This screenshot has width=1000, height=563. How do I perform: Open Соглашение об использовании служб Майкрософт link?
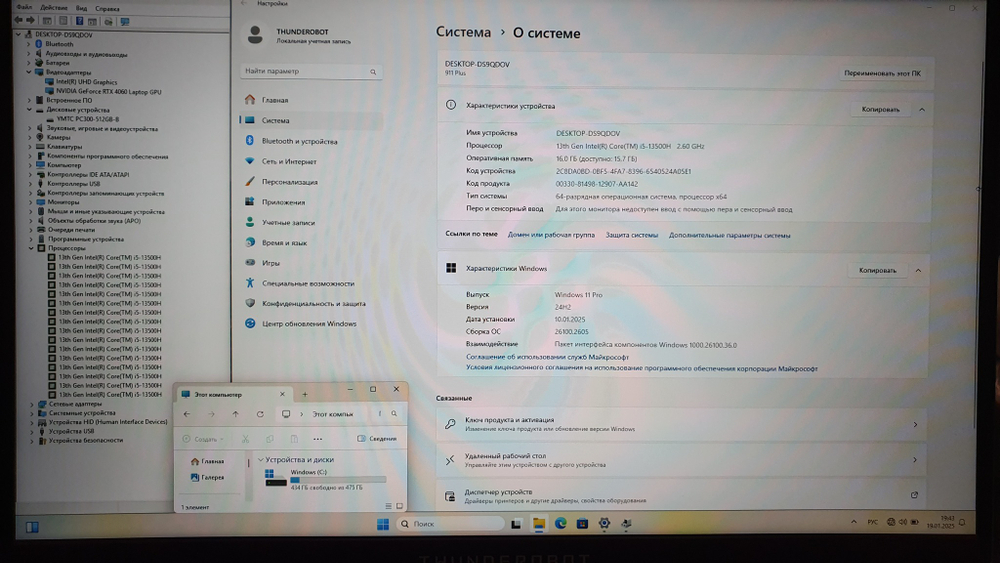(547, 357)
